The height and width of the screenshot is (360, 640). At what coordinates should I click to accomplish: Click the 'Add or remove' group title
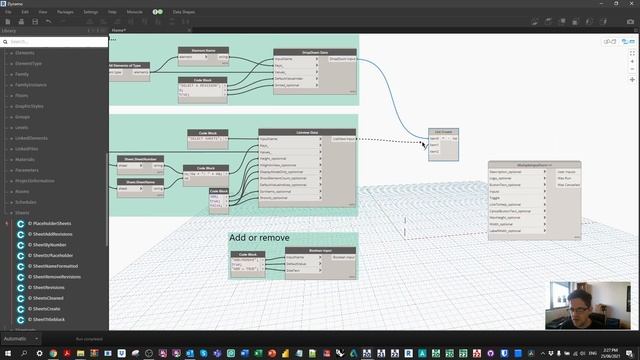click(259, 238)
